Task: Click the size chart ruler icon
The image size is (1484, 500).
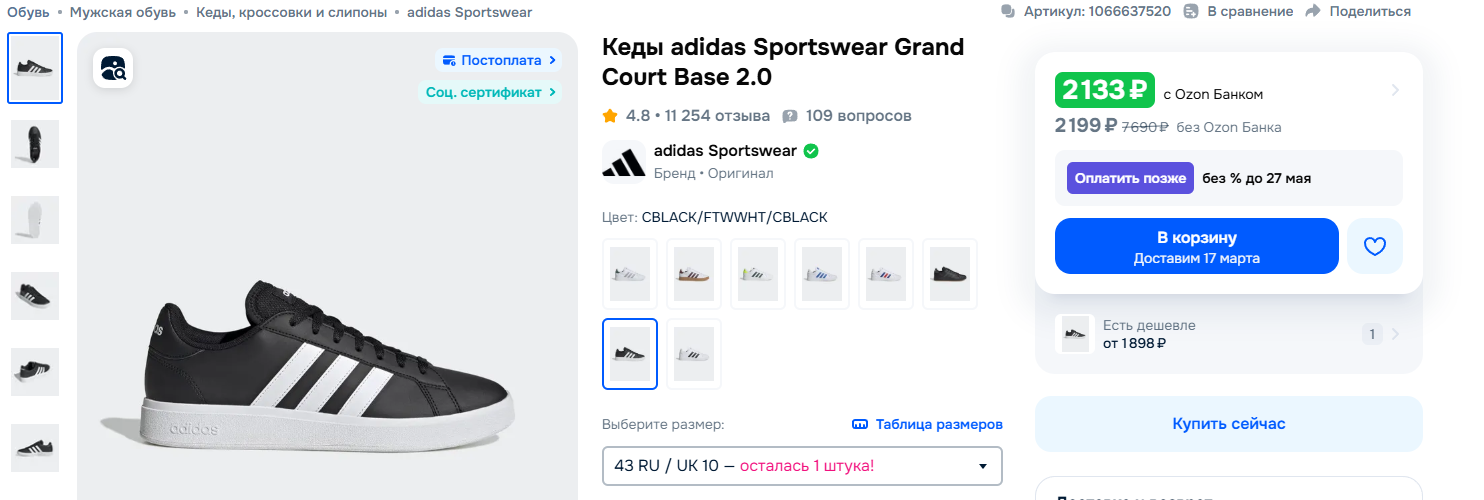Action: pyautogui.click(x=860, y=424)
